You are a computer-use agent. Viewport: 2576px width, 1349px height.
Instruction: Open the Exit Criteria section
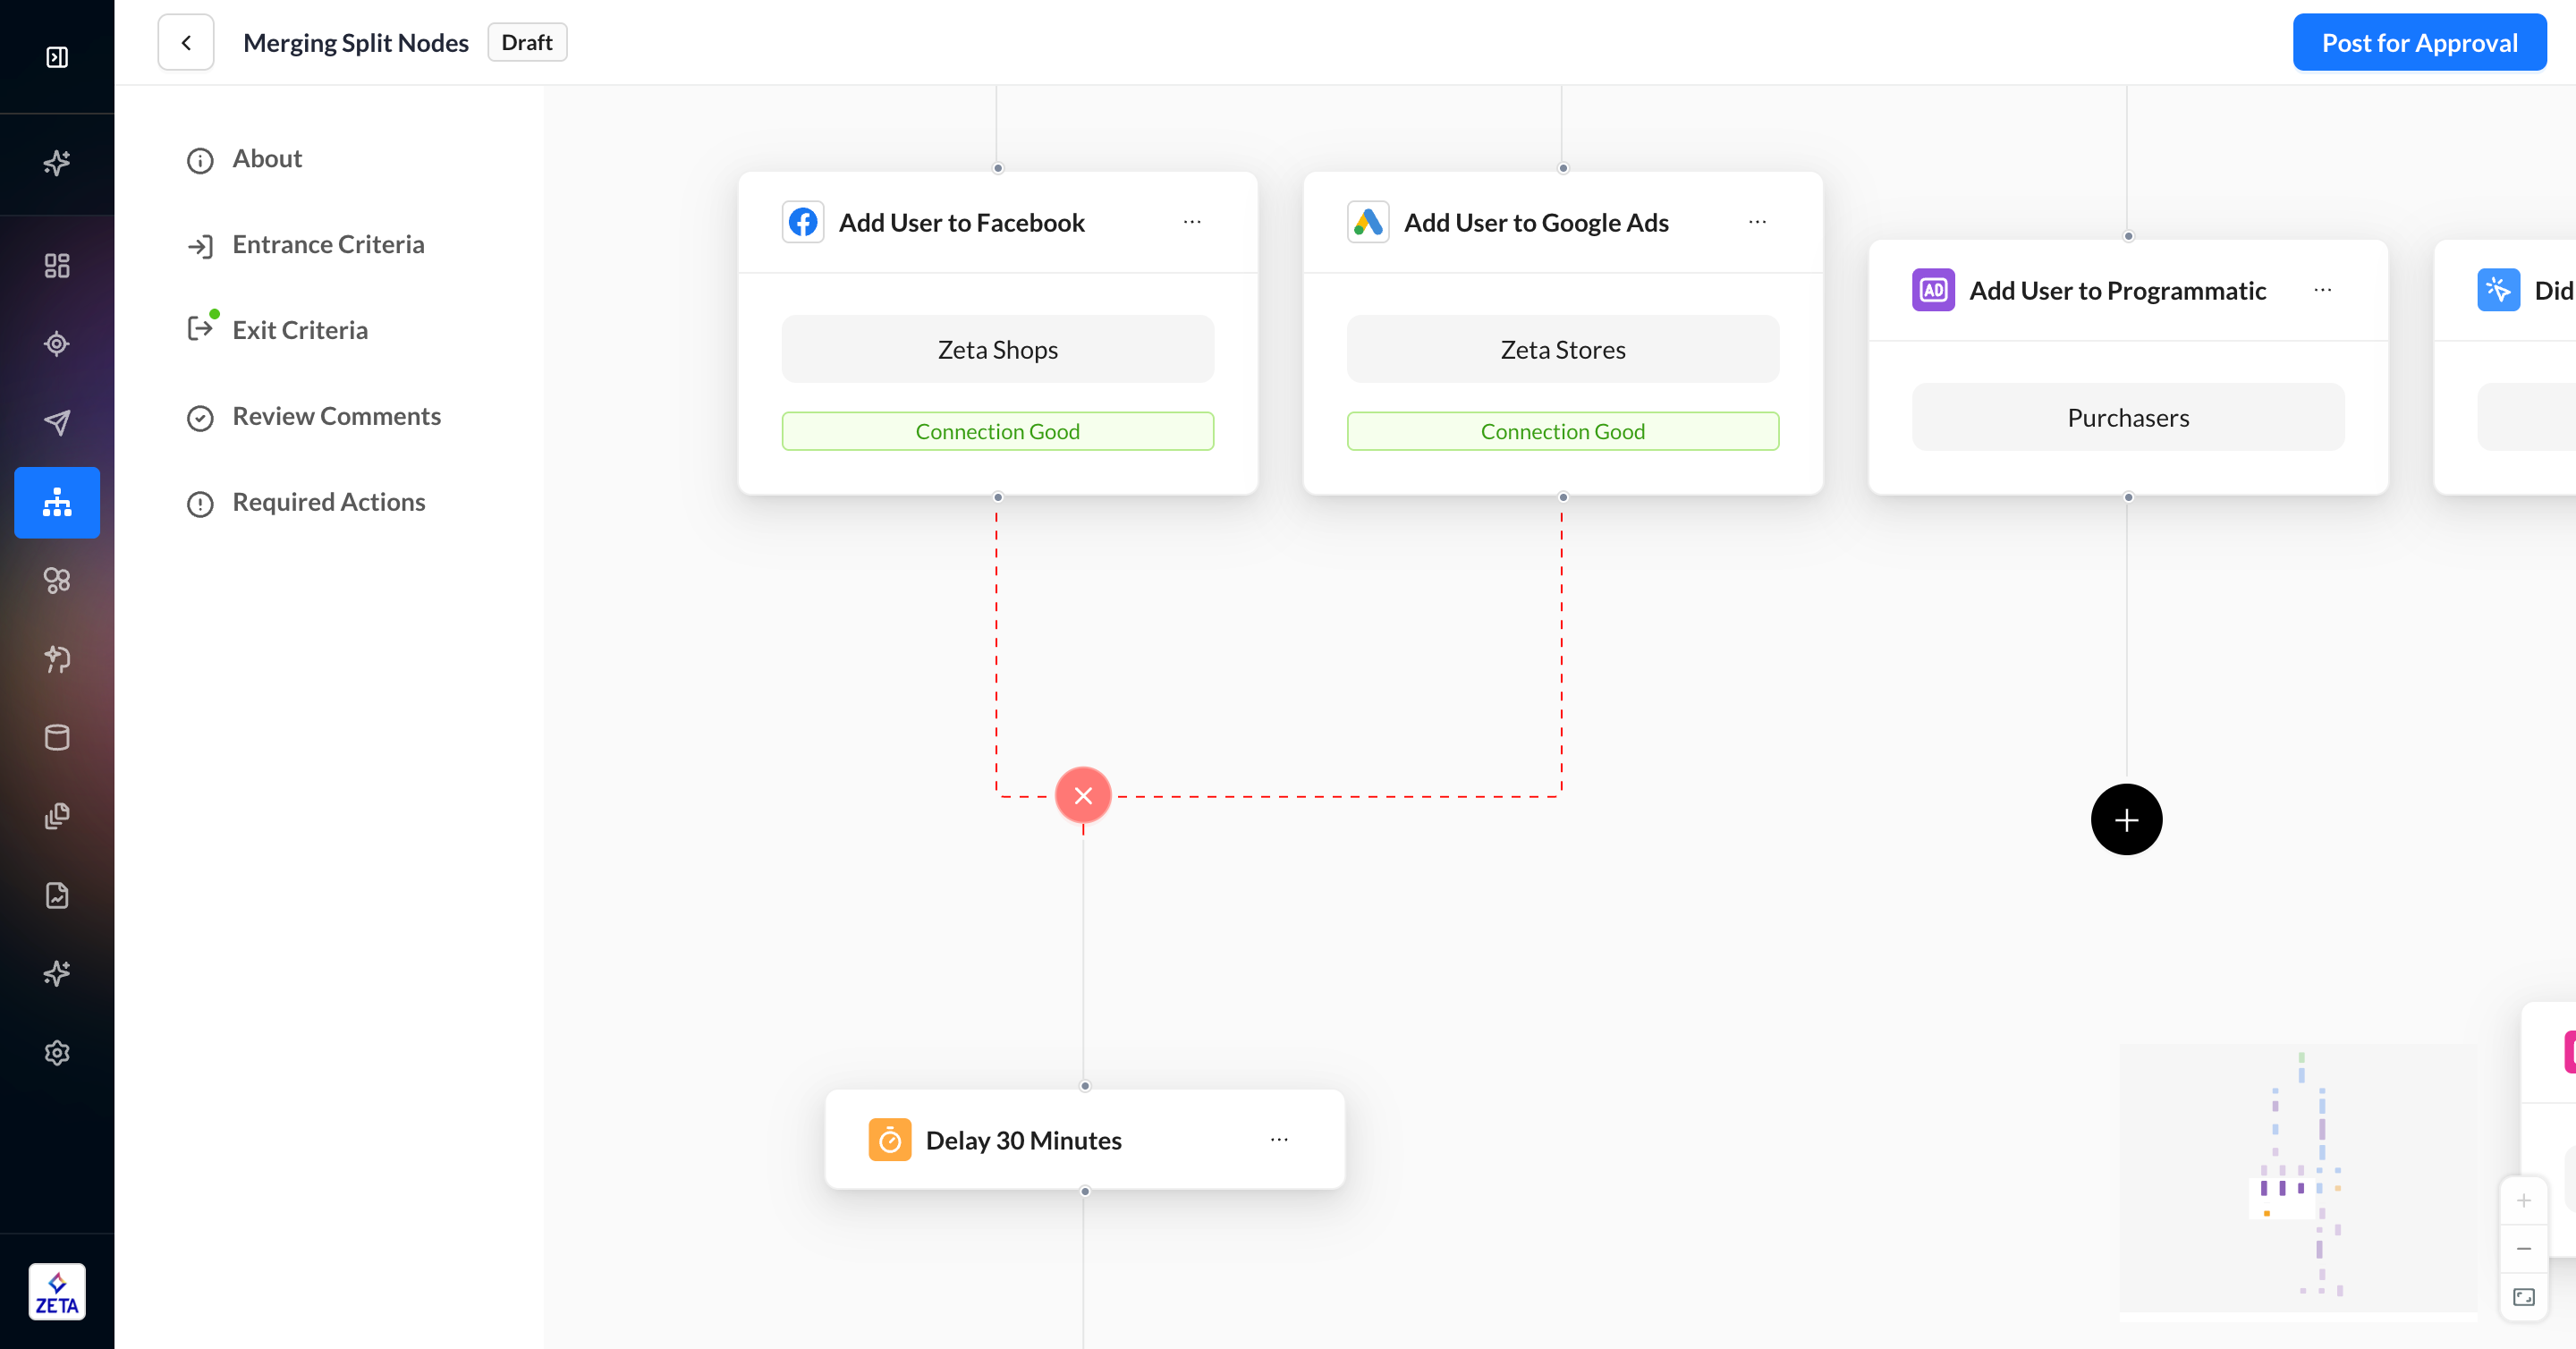coord(300,331)
